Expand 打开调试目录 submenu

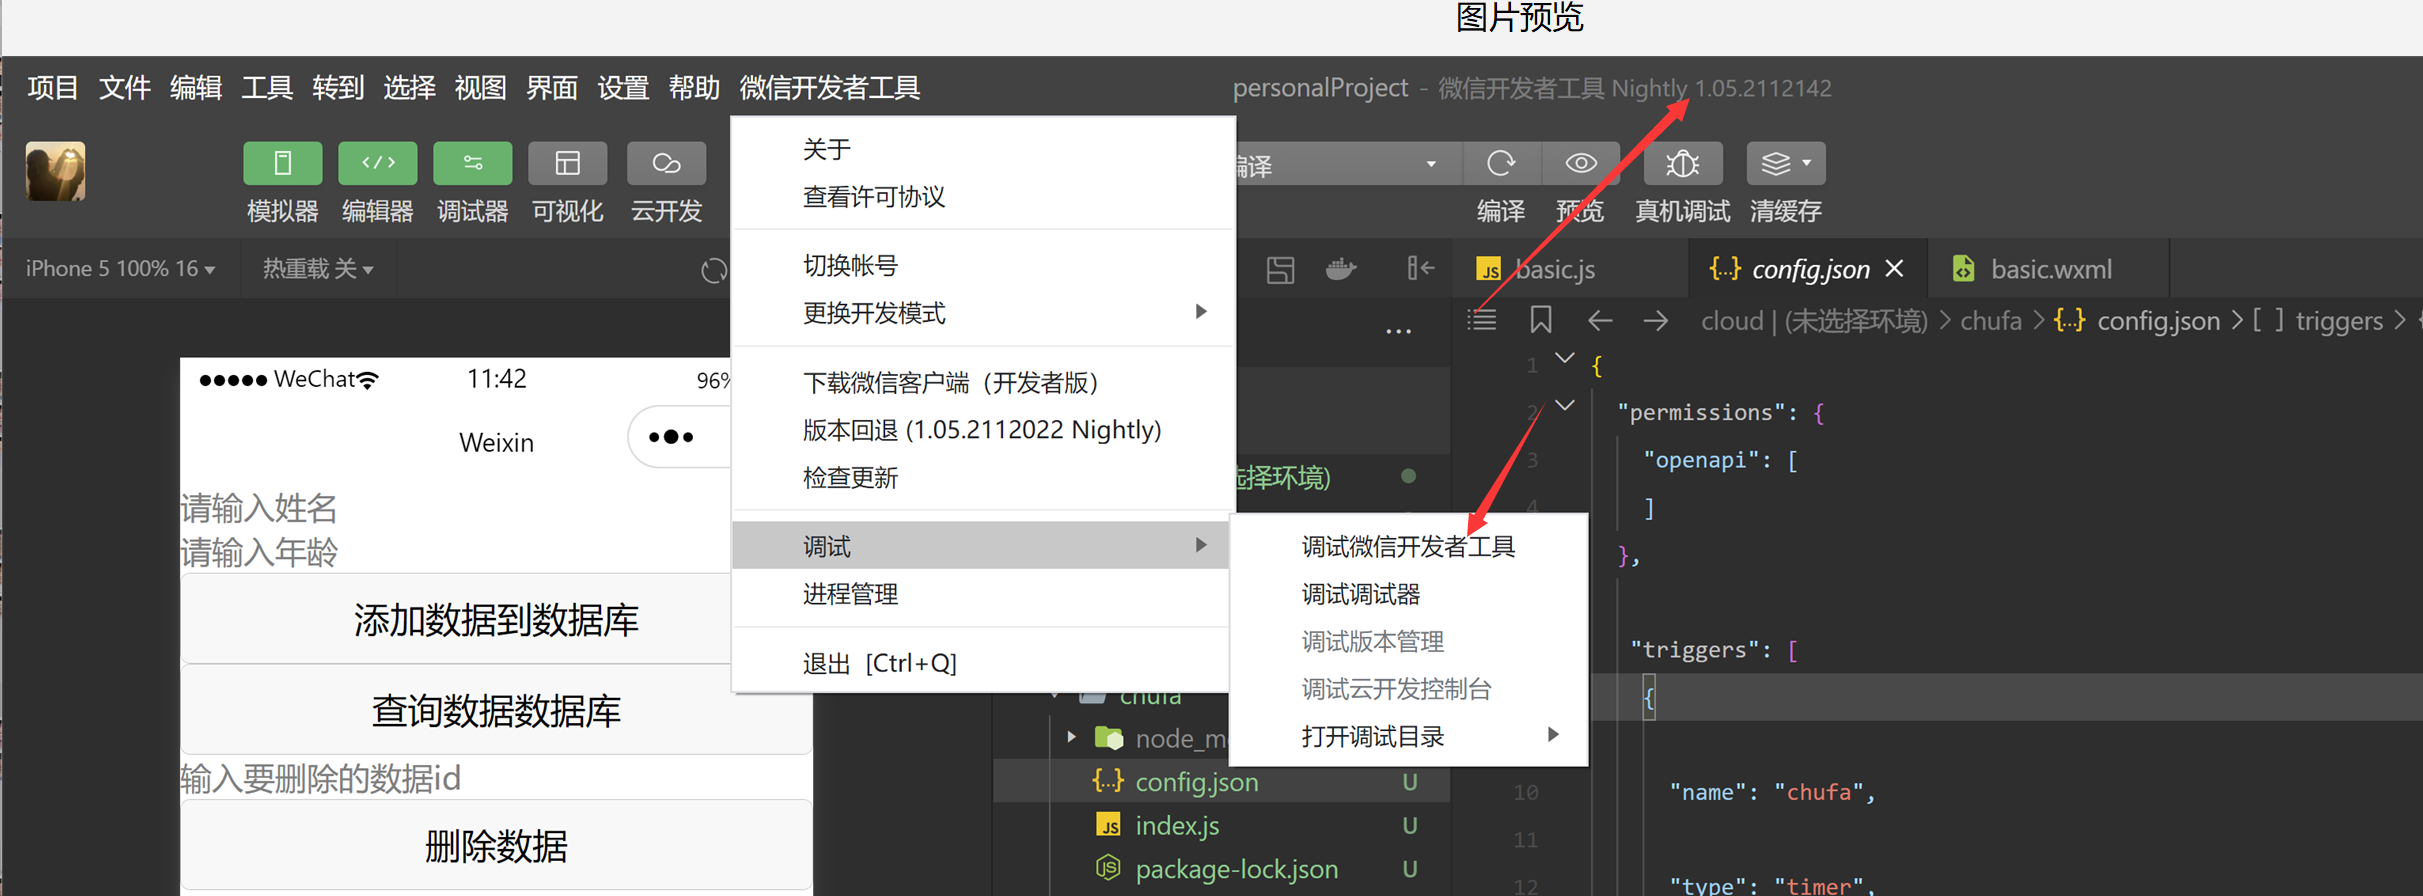(x=1409, y=737)
